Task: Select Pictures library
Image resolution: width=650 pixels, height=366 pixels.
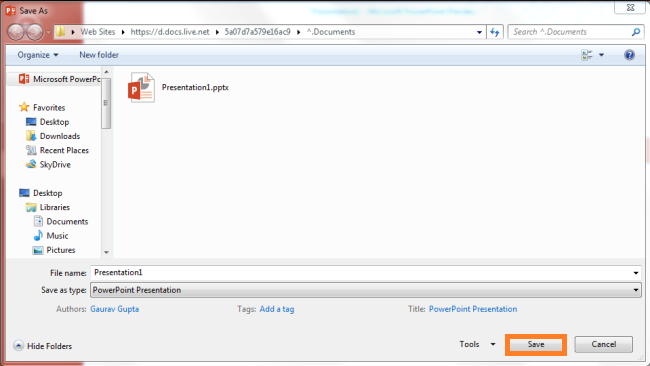Action: tap(54, 250)
